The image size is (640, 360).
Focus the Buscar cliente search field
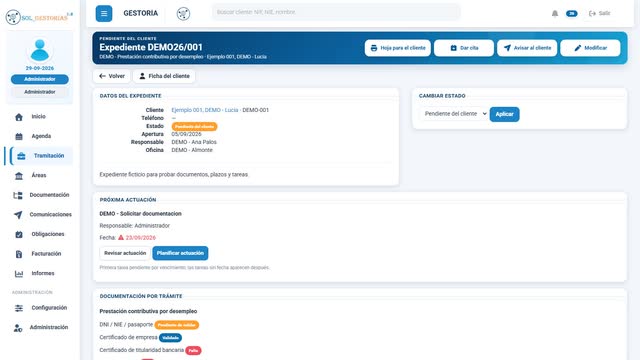click(336, 12)
